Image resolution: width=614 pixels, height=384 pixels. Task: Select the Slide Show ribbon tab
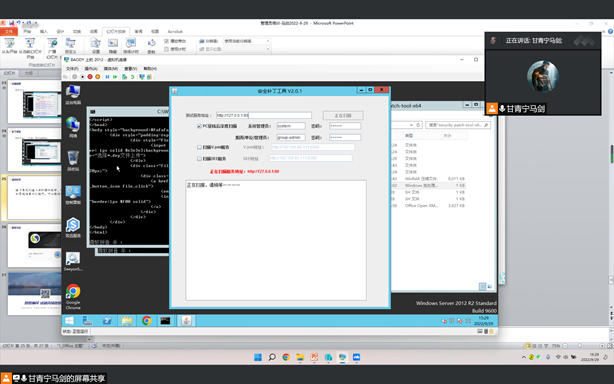click(x=116, y=31)
